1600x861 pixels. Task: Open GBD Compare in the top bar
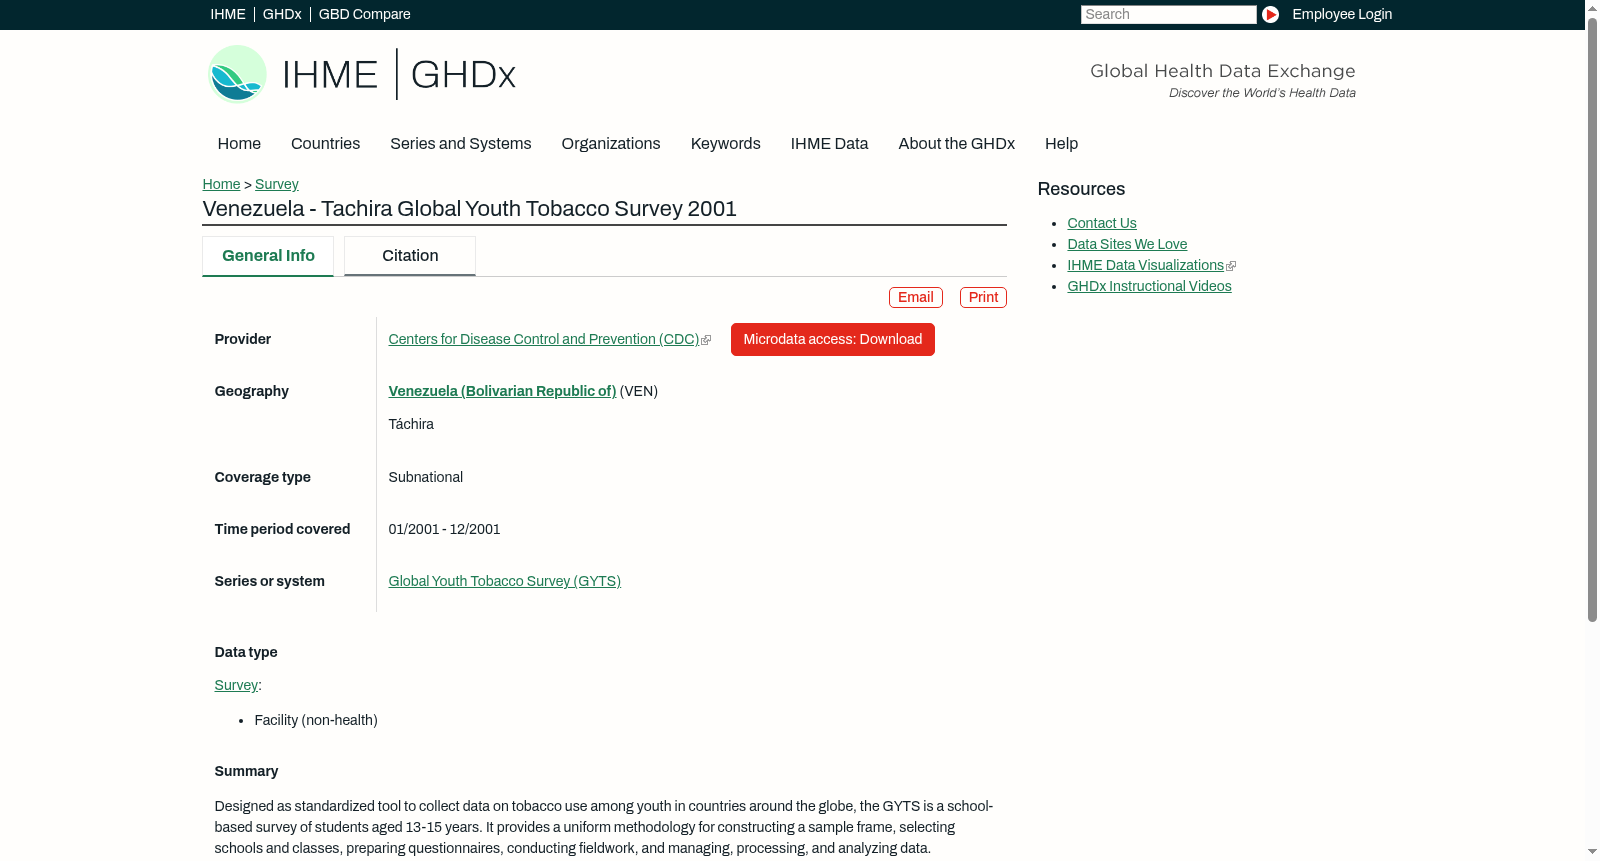[x=365, y=14]
